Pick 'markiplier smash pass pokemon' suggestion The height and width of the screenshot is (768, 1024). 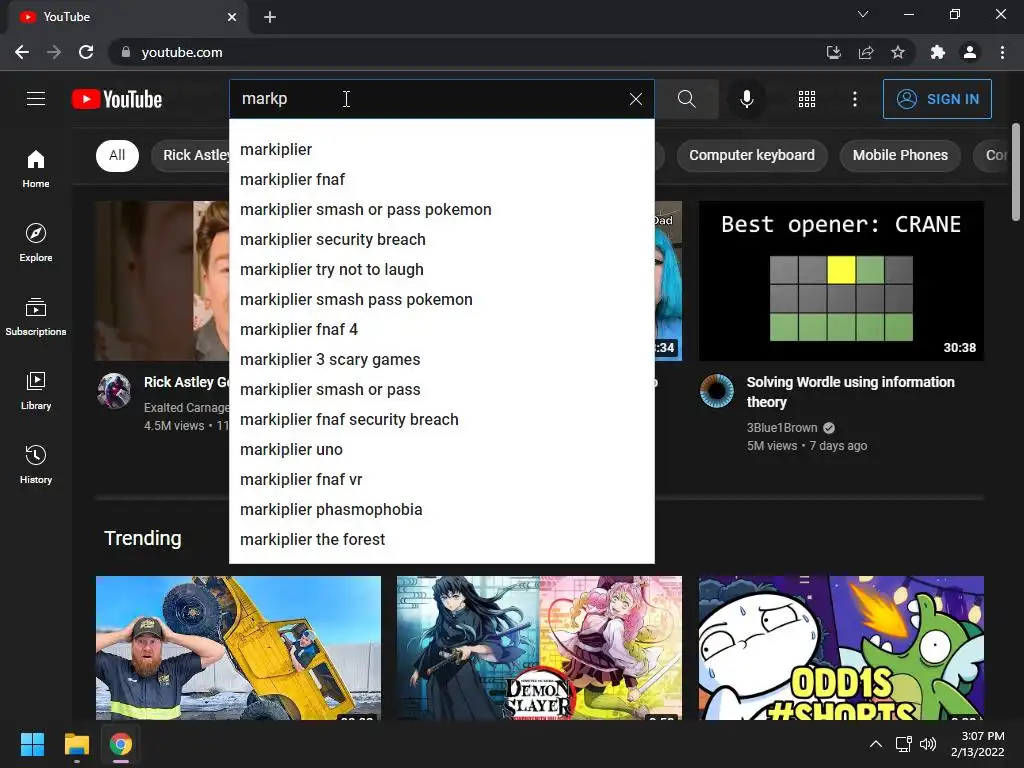(x=441, y=300)
